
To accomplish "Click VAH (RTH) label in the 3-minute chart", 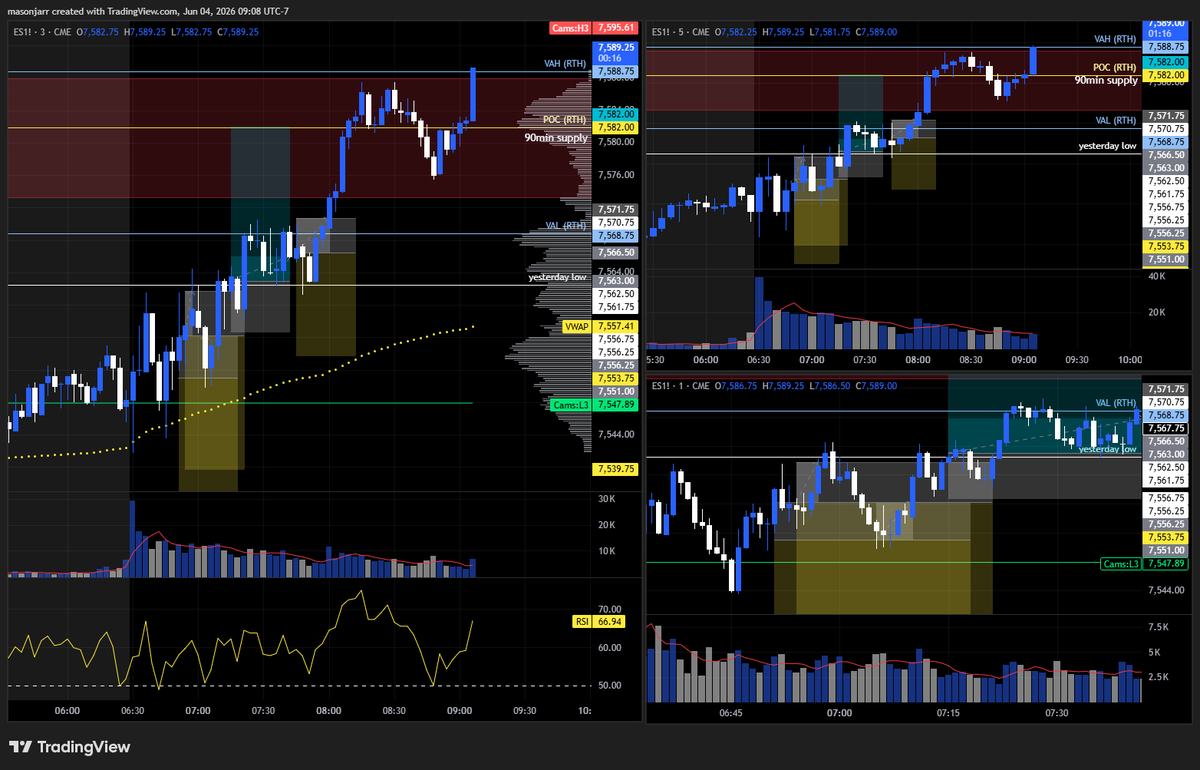I will point(567,64).
